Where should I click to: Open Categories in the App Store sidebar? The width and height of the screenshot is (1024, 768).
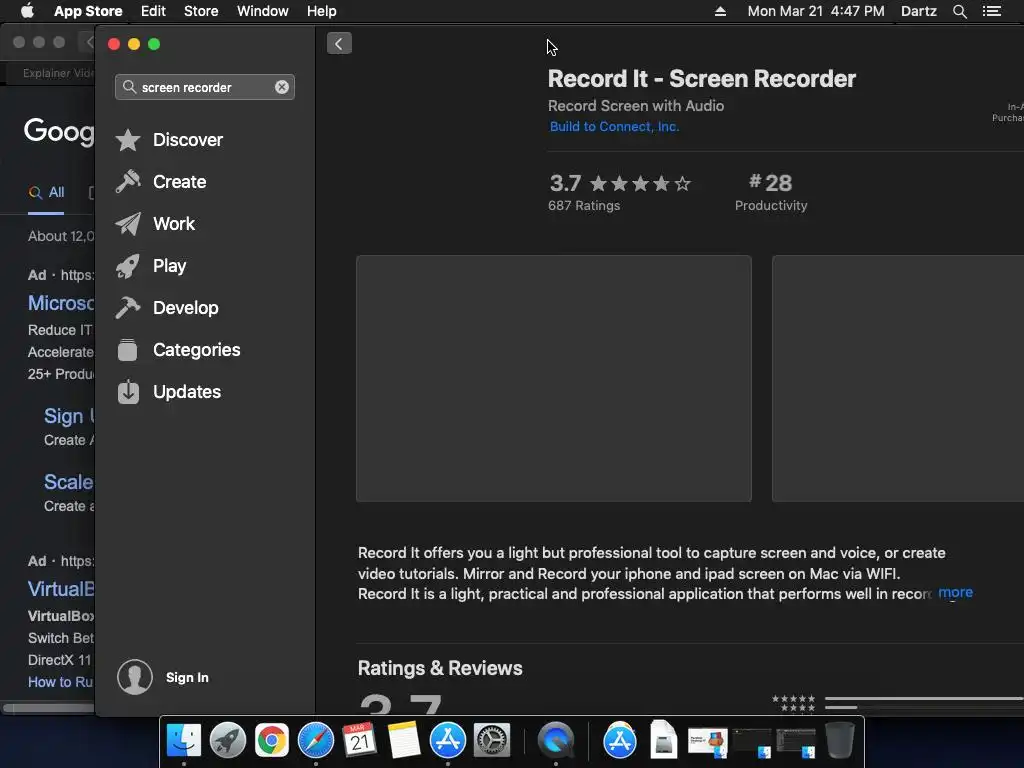pos(178,350)
